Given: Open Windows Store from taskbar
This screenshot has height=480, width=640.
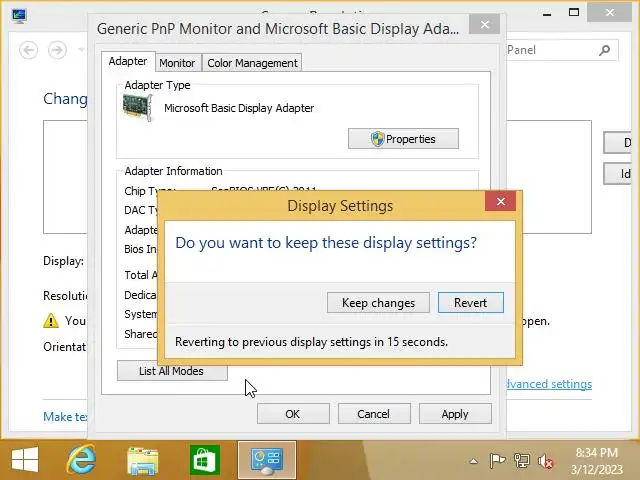Looking at the screenshot, I should coord(205,460).
